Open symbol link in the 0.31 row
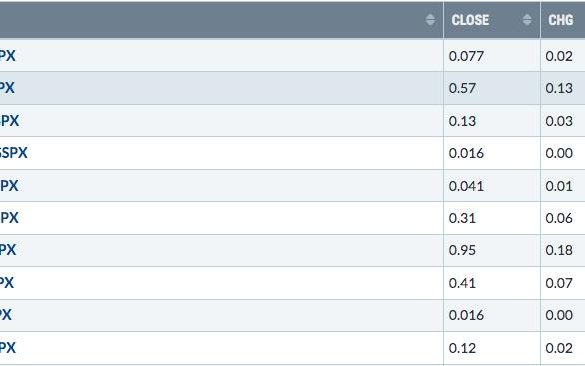 click(x=9, y=218)
